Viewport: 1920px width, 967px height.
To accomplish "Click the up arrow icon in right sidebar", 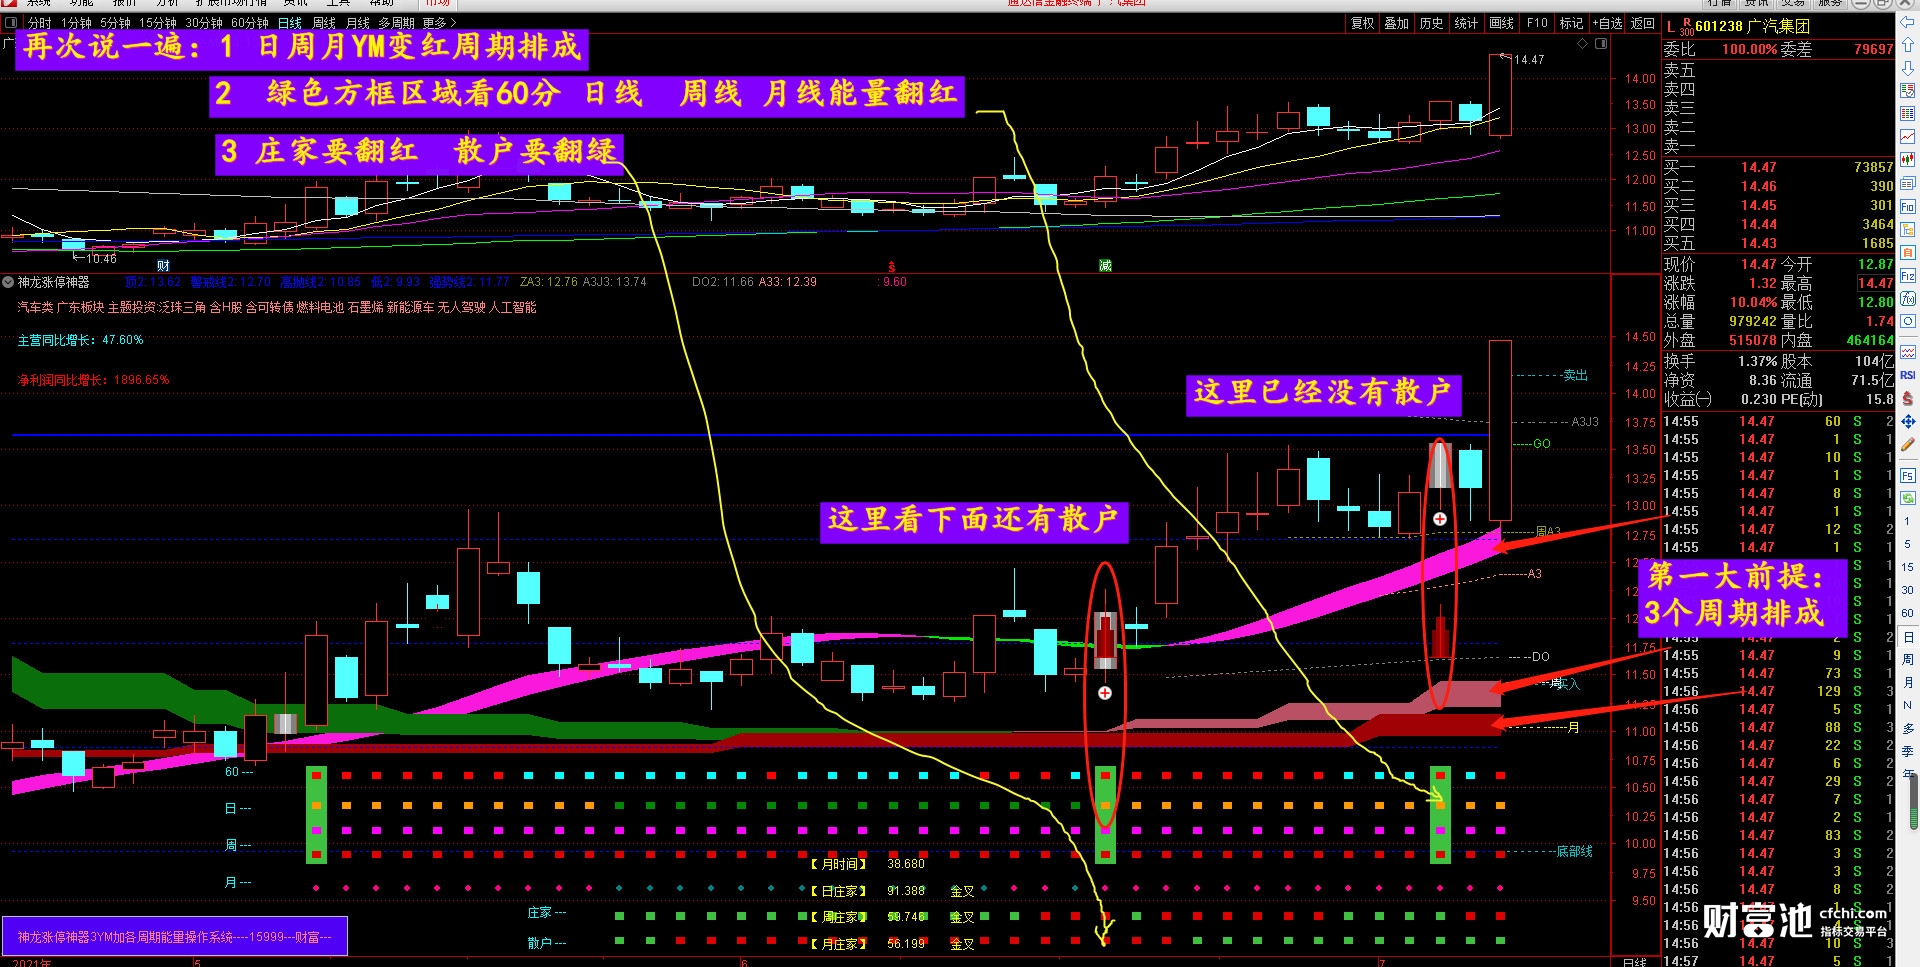I will tap(1908, 45).
